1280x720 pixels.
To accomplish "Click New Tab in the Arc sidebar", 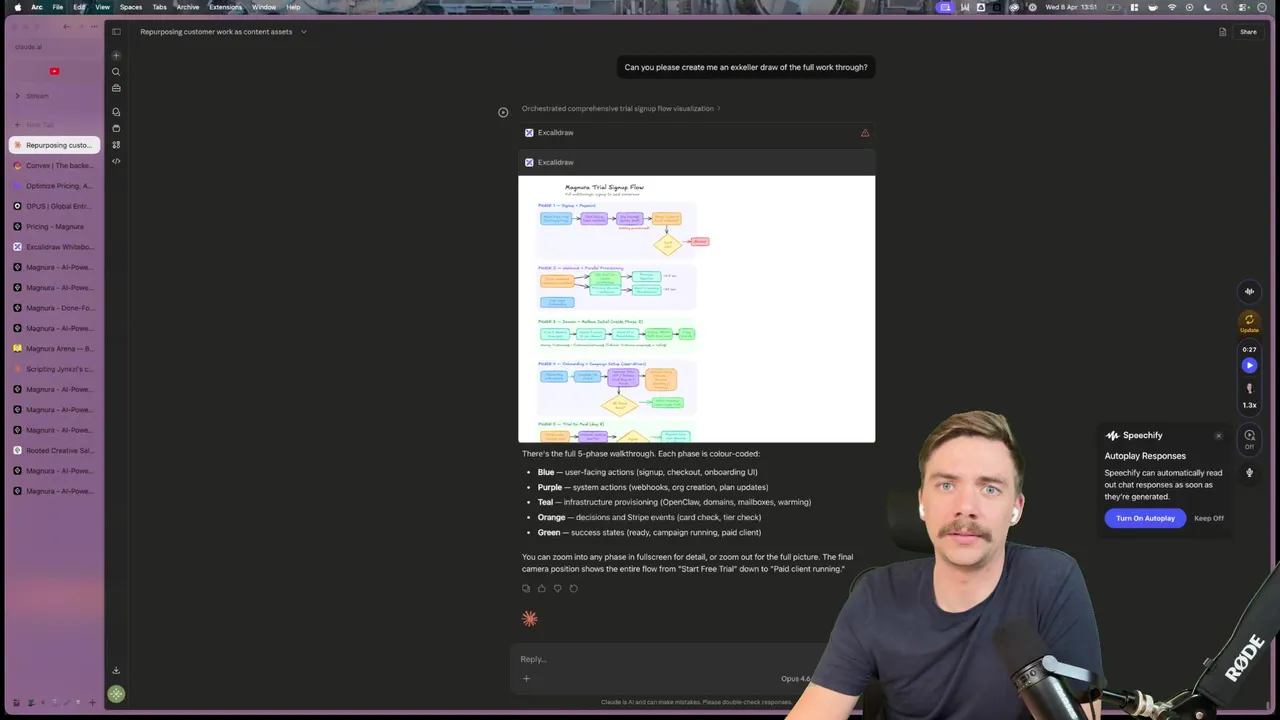I will (54, 124).
